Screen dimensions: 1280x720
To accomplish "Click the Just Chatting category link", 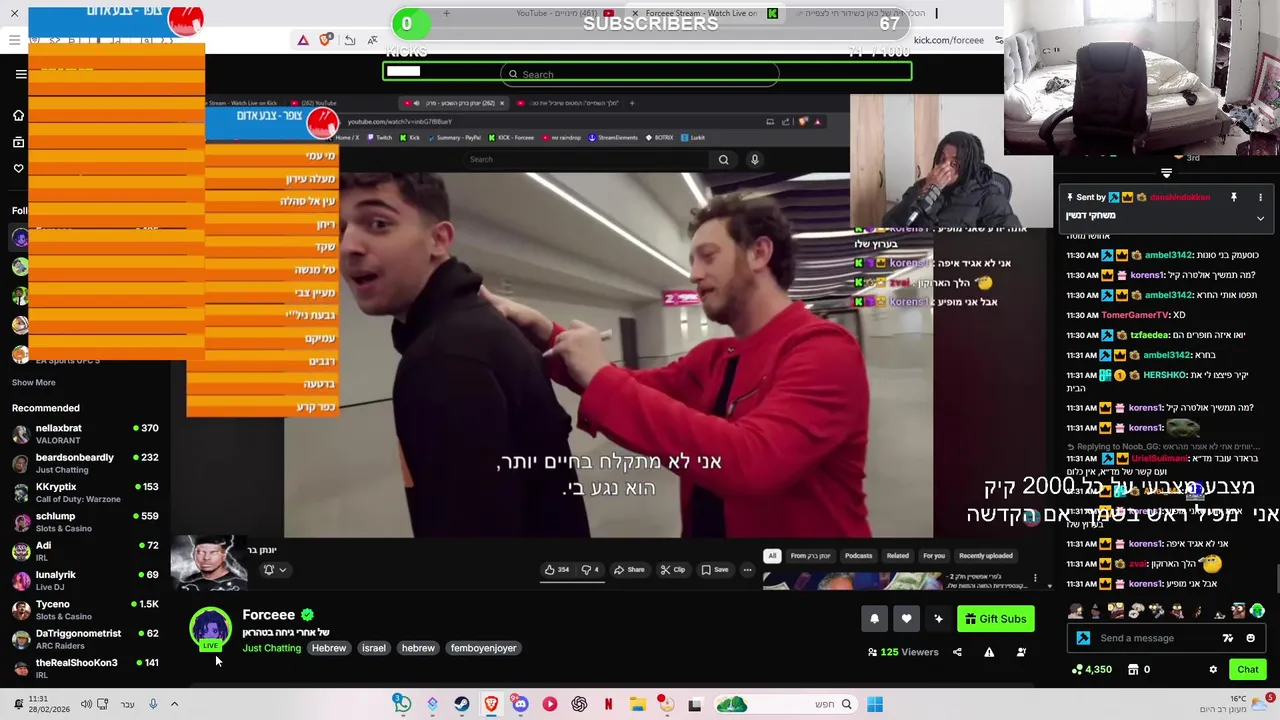I will click(x=271, y=648).
